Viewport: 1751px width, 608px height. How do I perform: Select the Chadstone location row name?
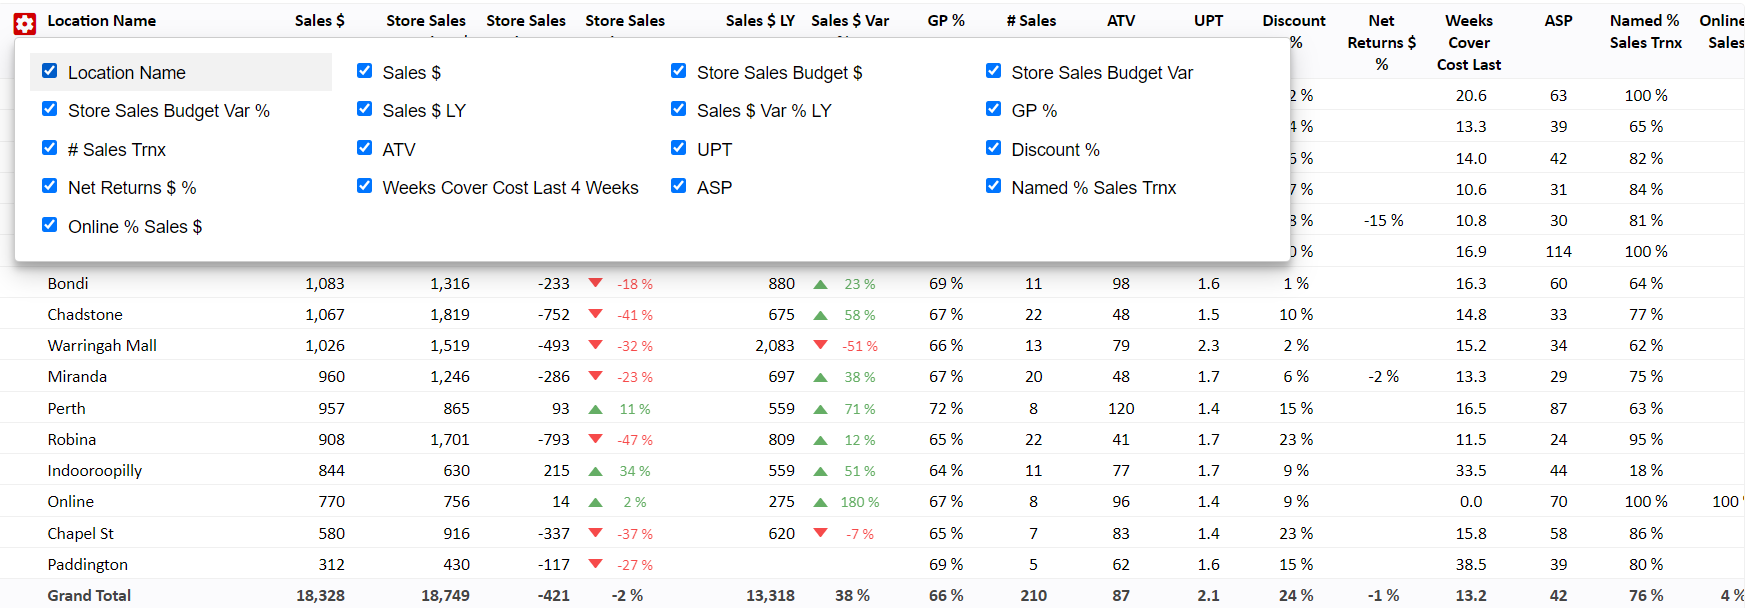pos(85,314)
